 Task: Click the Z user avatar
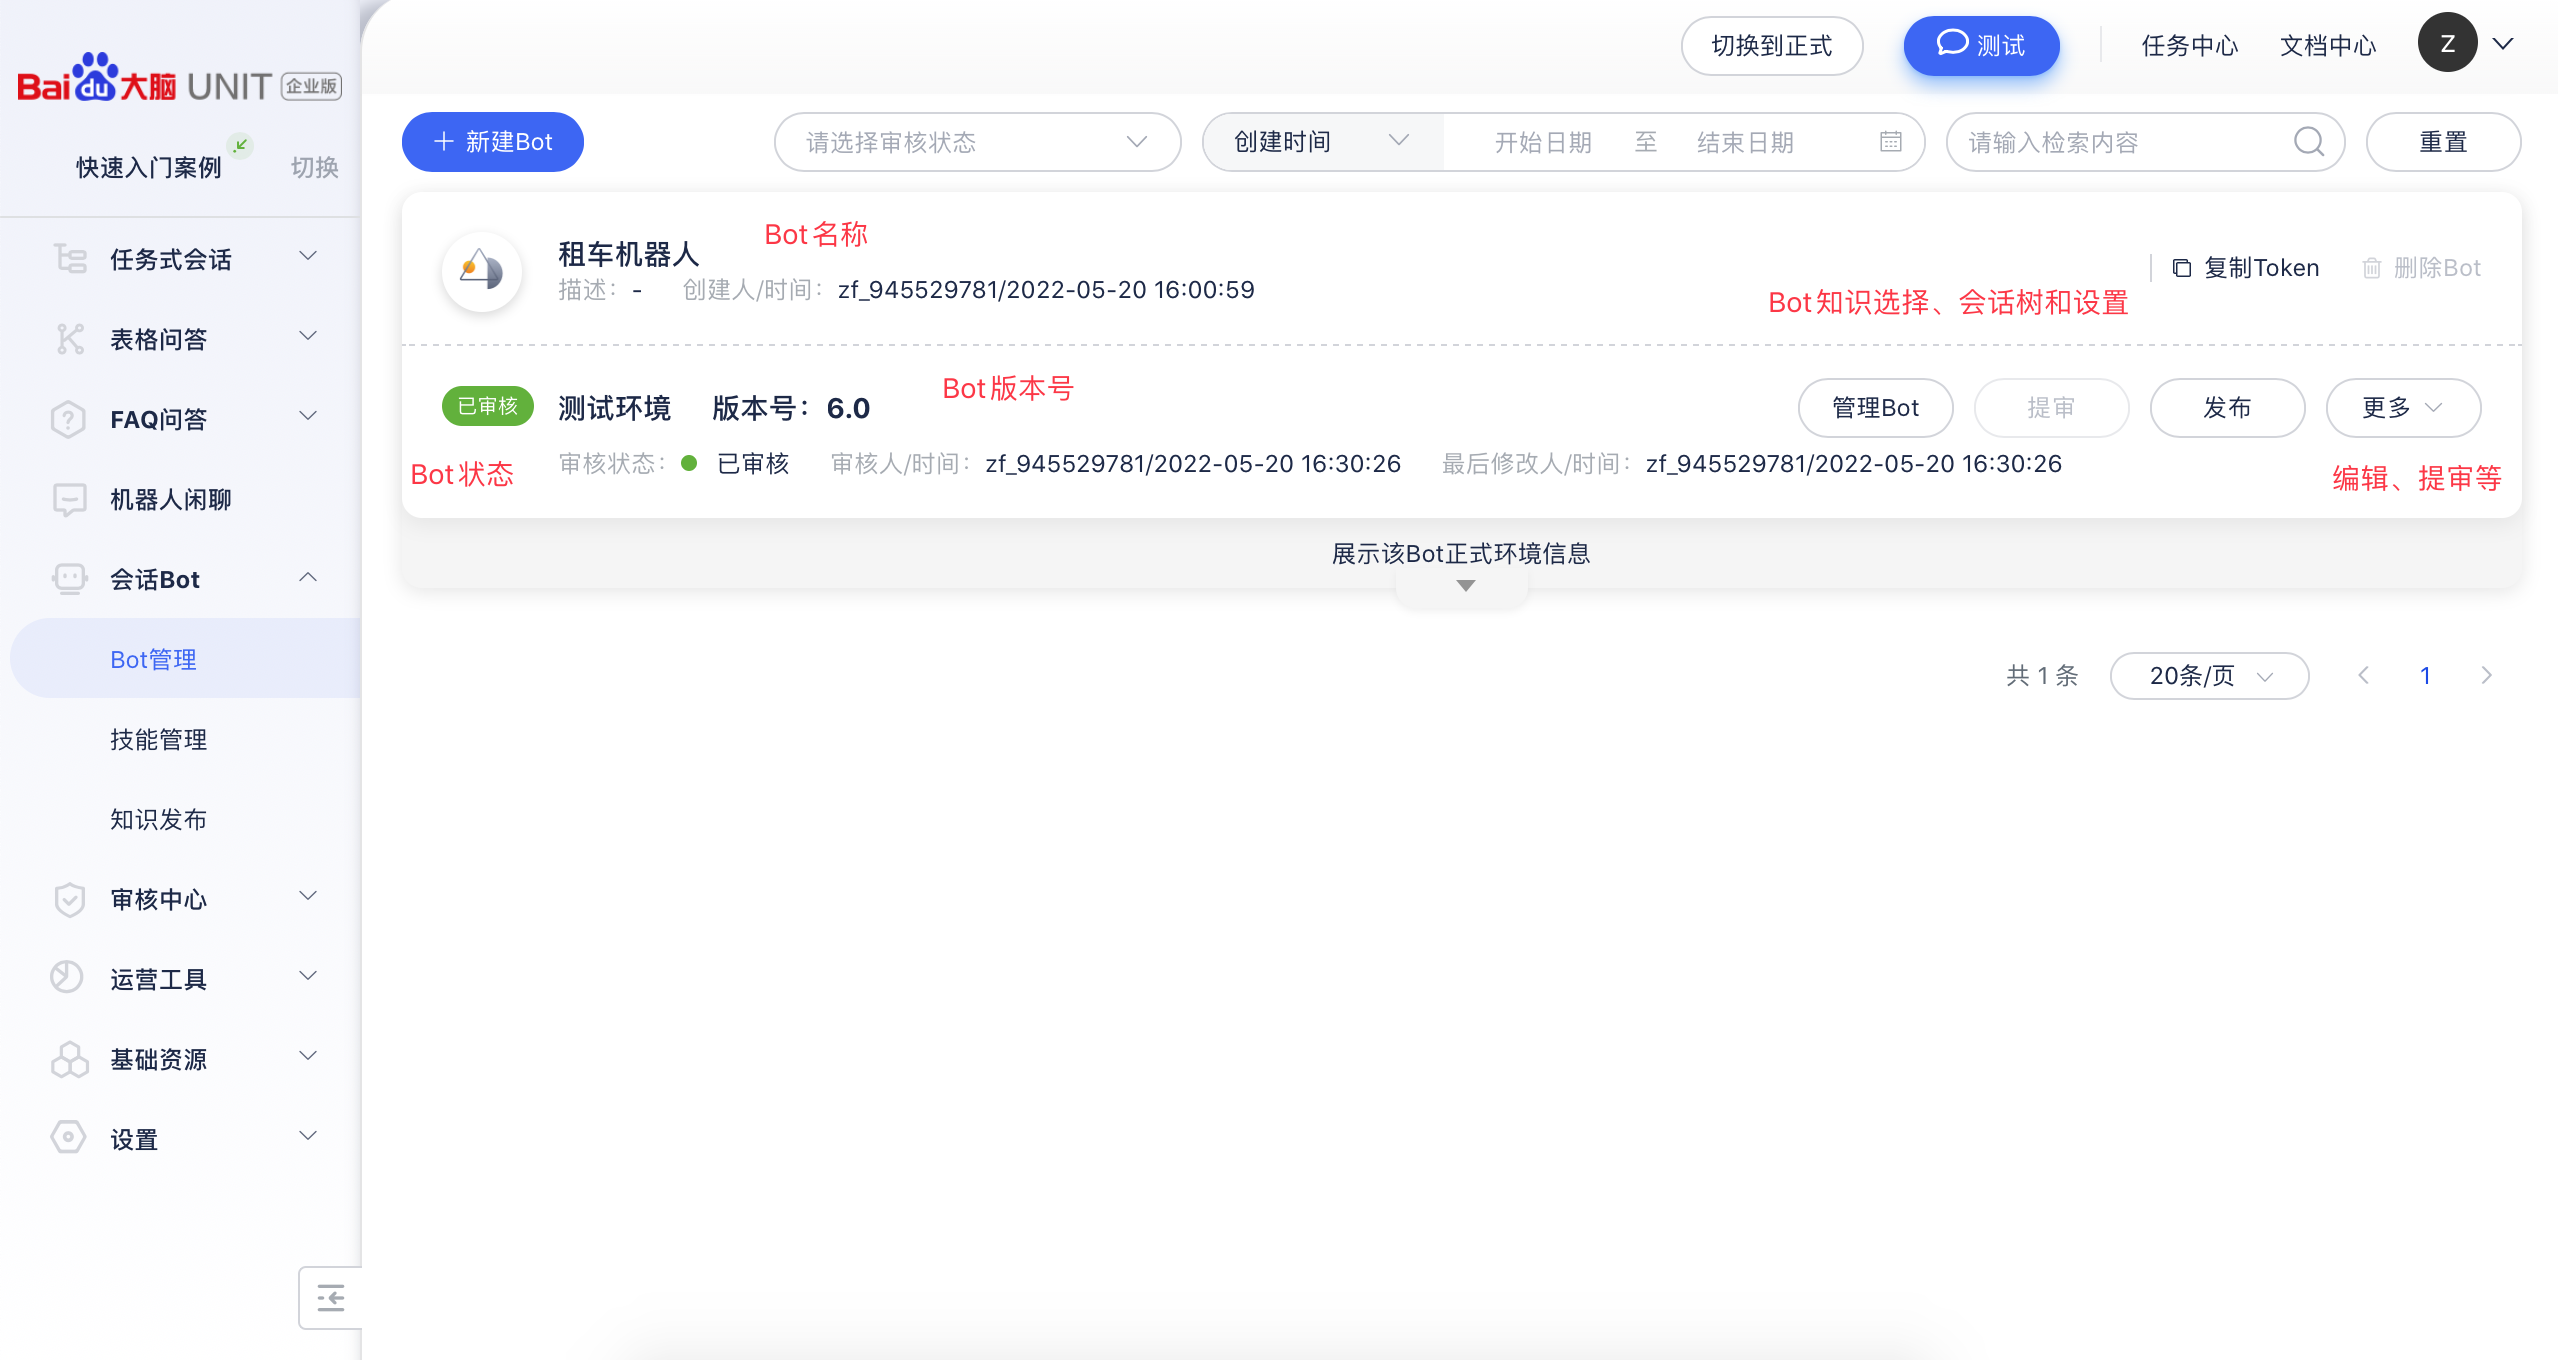click(2447, 43)
